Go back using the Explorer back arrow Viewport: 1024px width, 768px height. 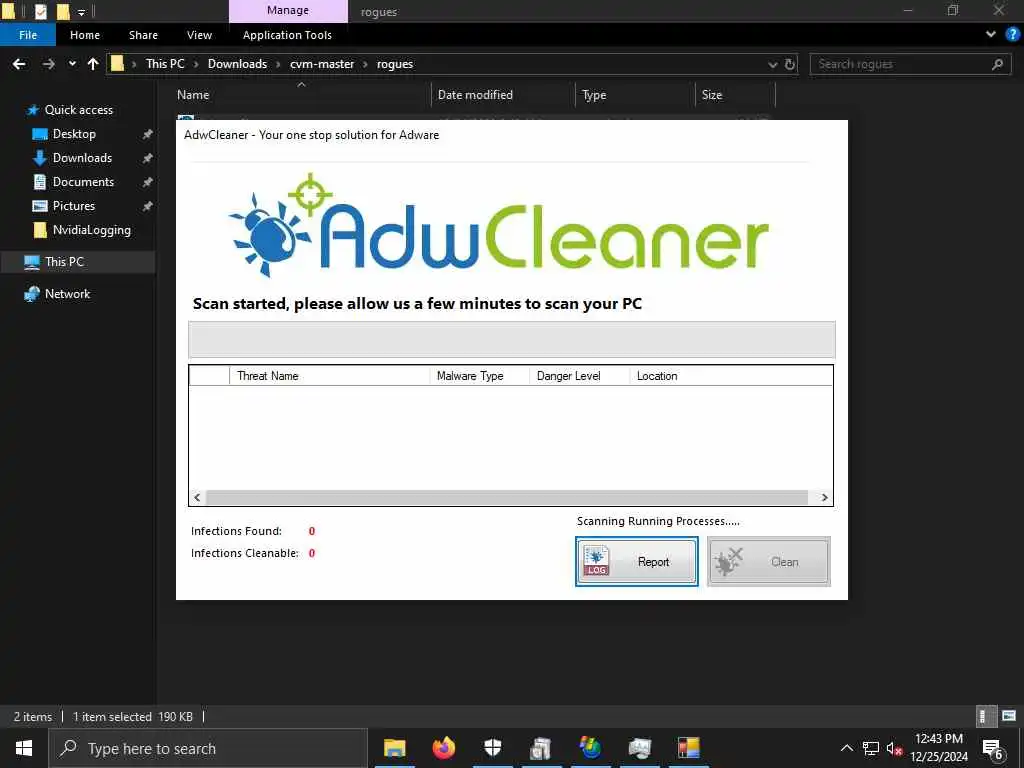19,64
